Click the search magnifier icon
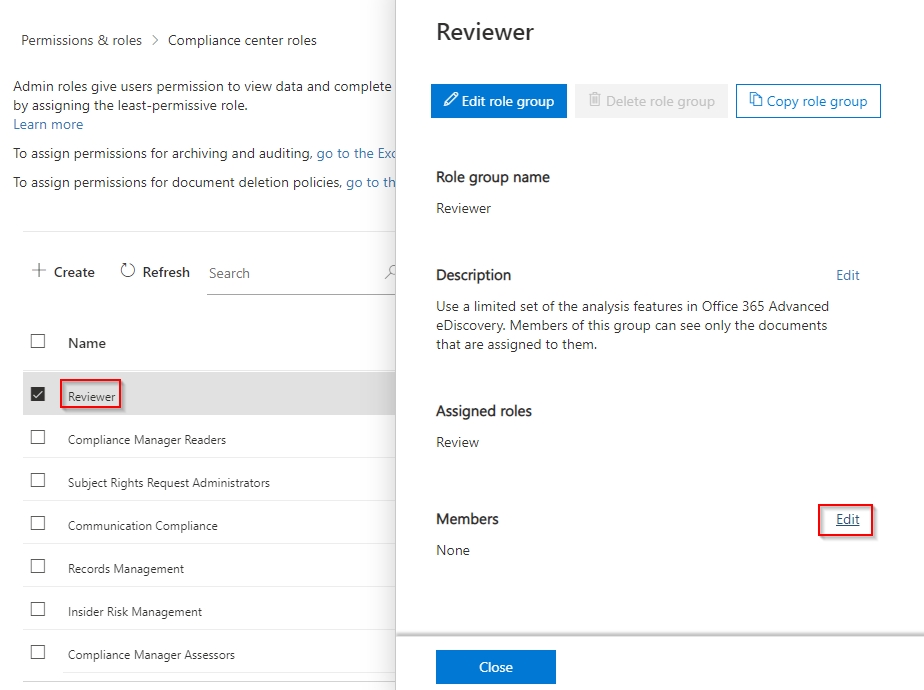 coord(390,272)
